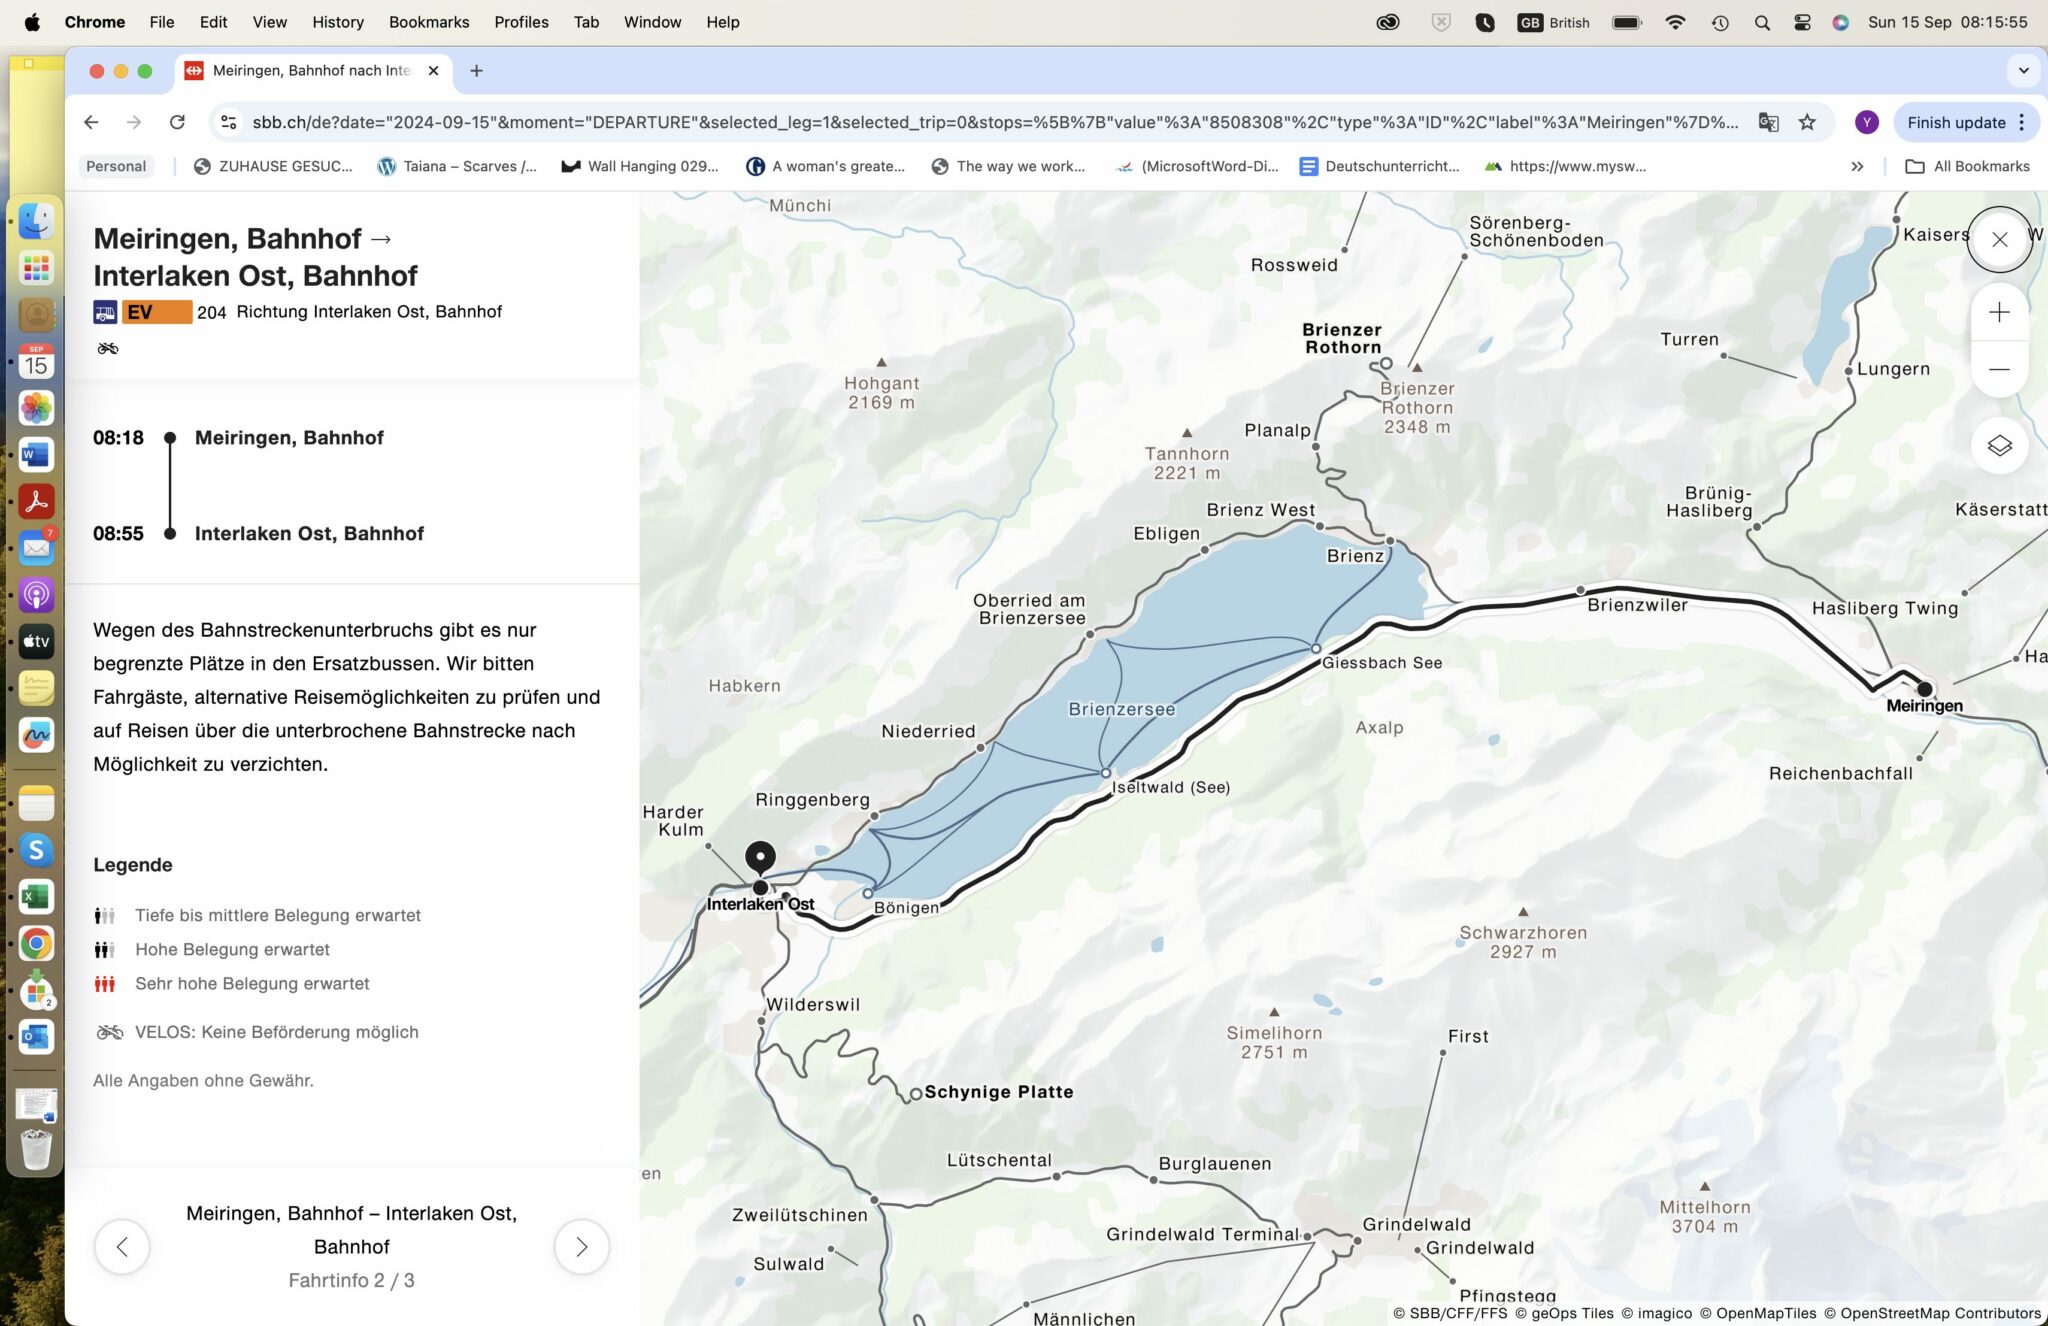The image size is (2048, 1326).
Task: Click the Google Translate icon in address bar
Action: tap(1768, 122)
